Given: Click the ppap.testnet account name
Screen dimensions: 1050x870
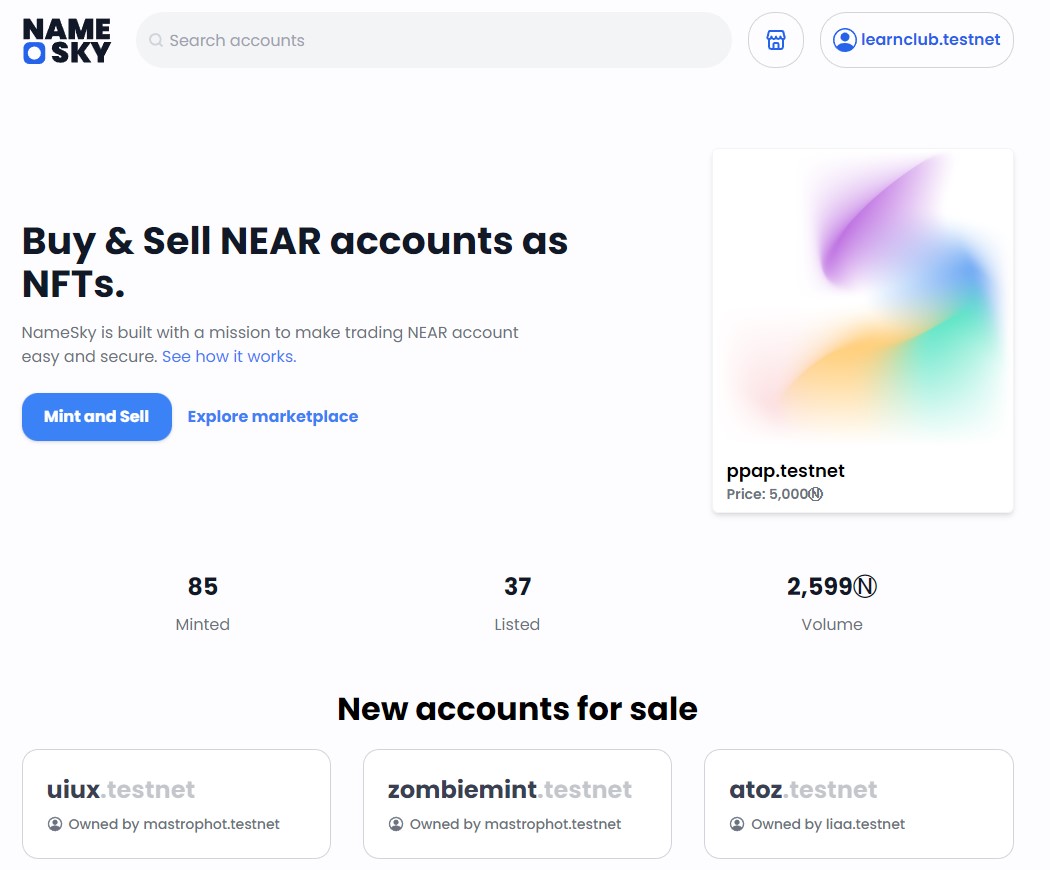Looking at the screenshot, I should (785, 471).
